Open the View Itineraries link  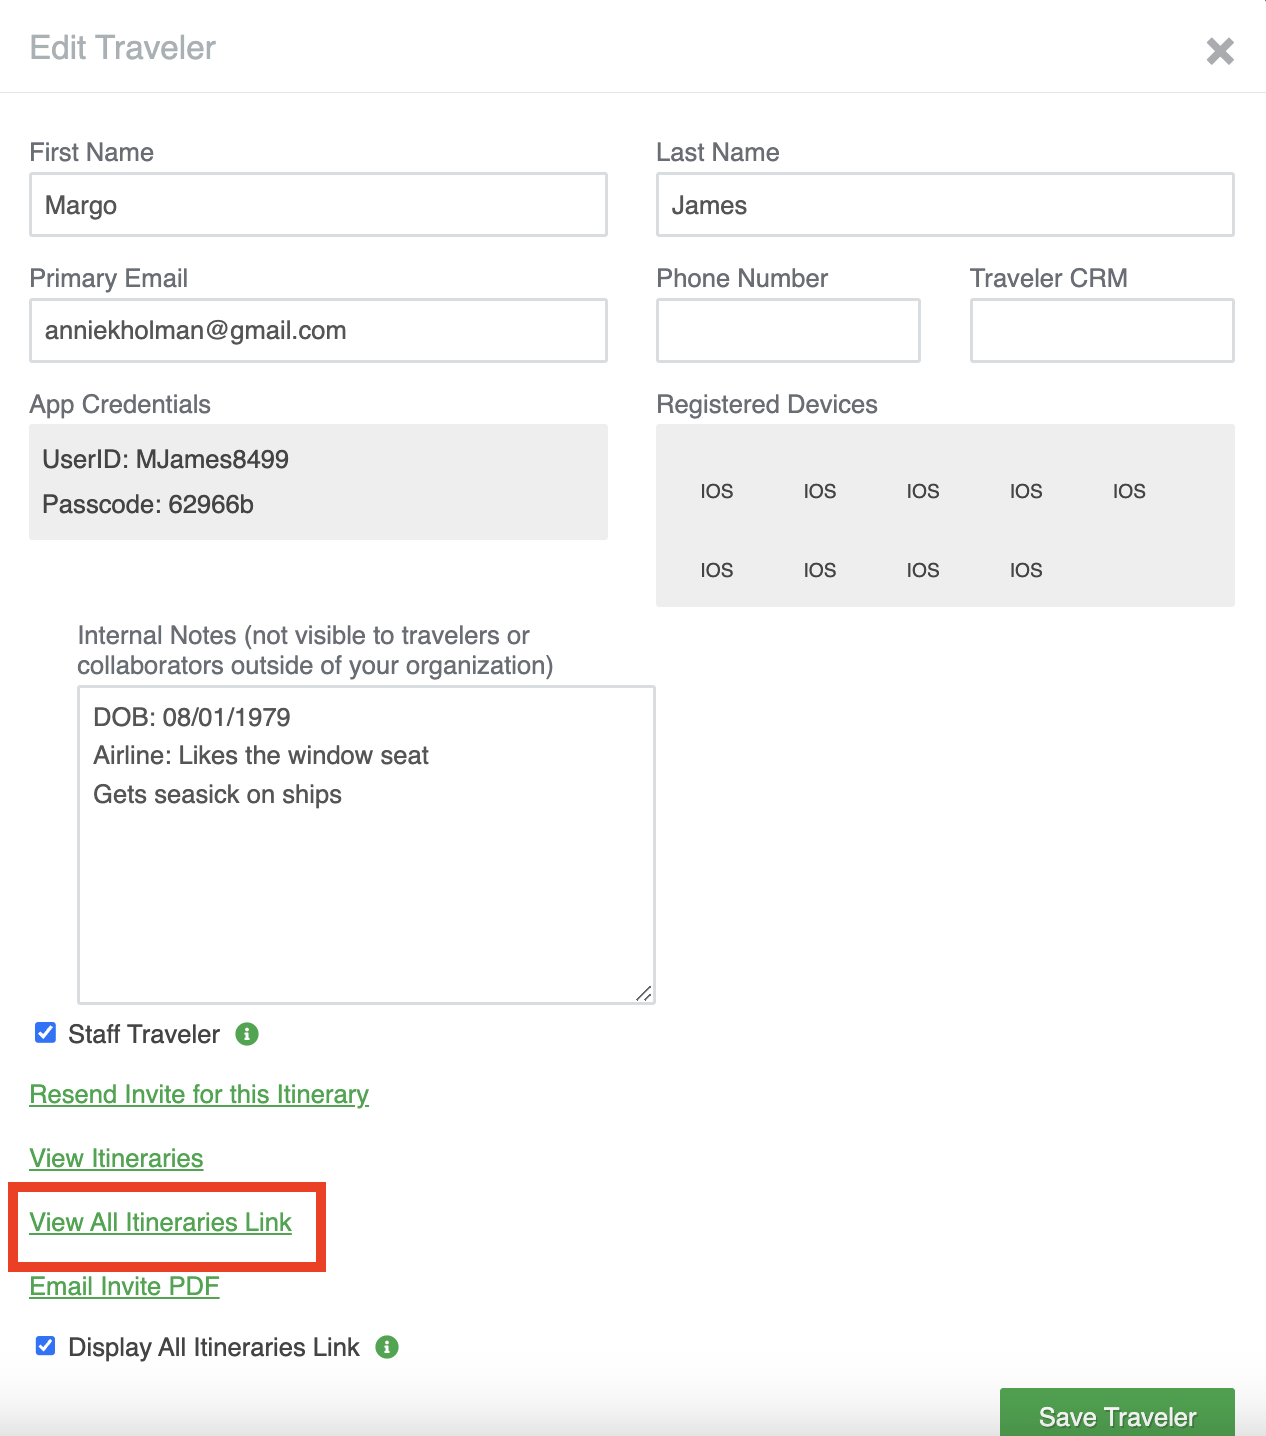coord(116,1158)
